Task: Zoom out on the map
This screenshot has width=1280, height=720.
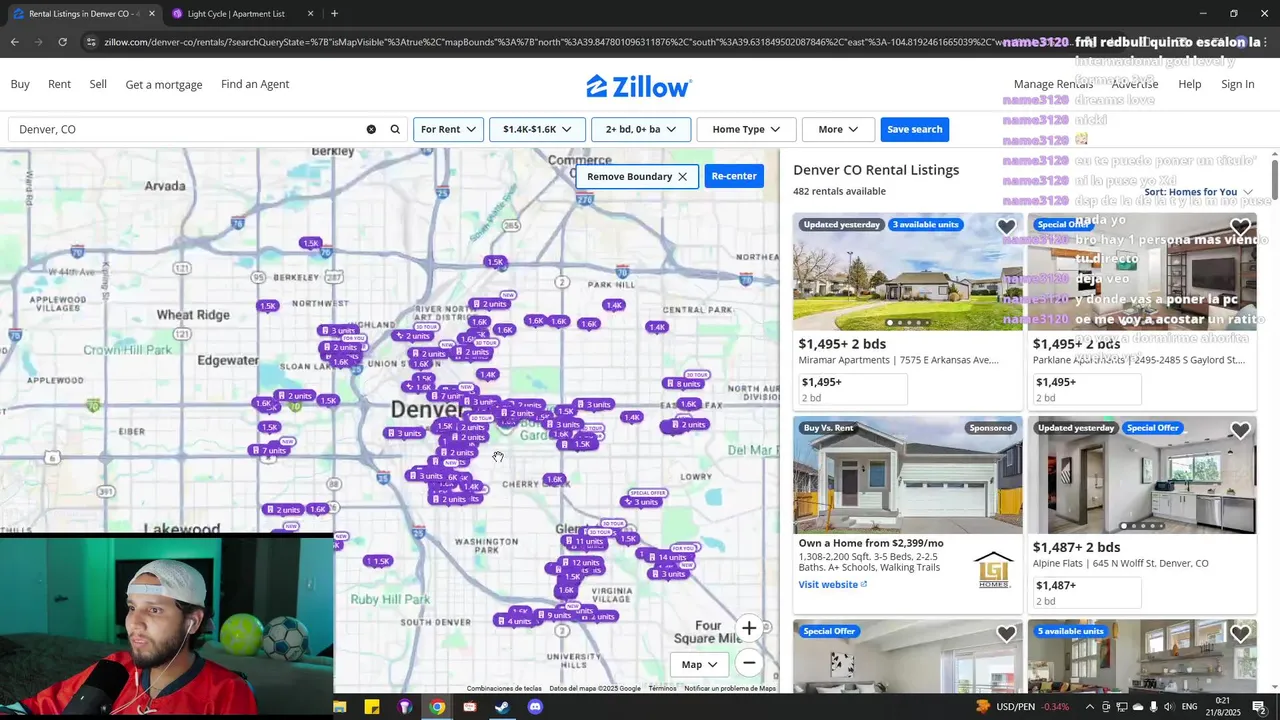Action: pyautogui.click(x=749, y=662)
